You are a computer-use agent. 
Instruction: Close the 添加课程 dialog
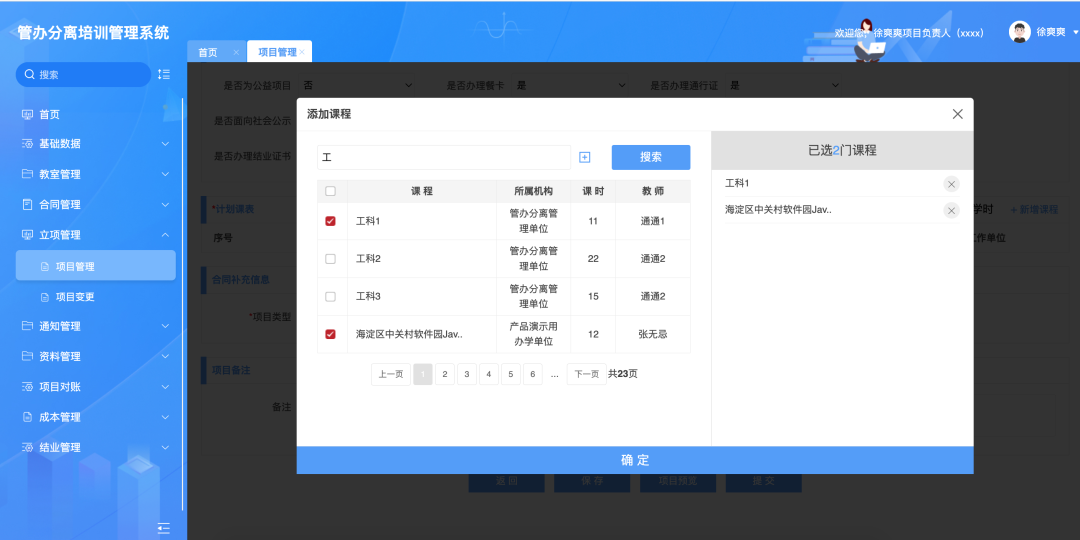tap(957, 114)
